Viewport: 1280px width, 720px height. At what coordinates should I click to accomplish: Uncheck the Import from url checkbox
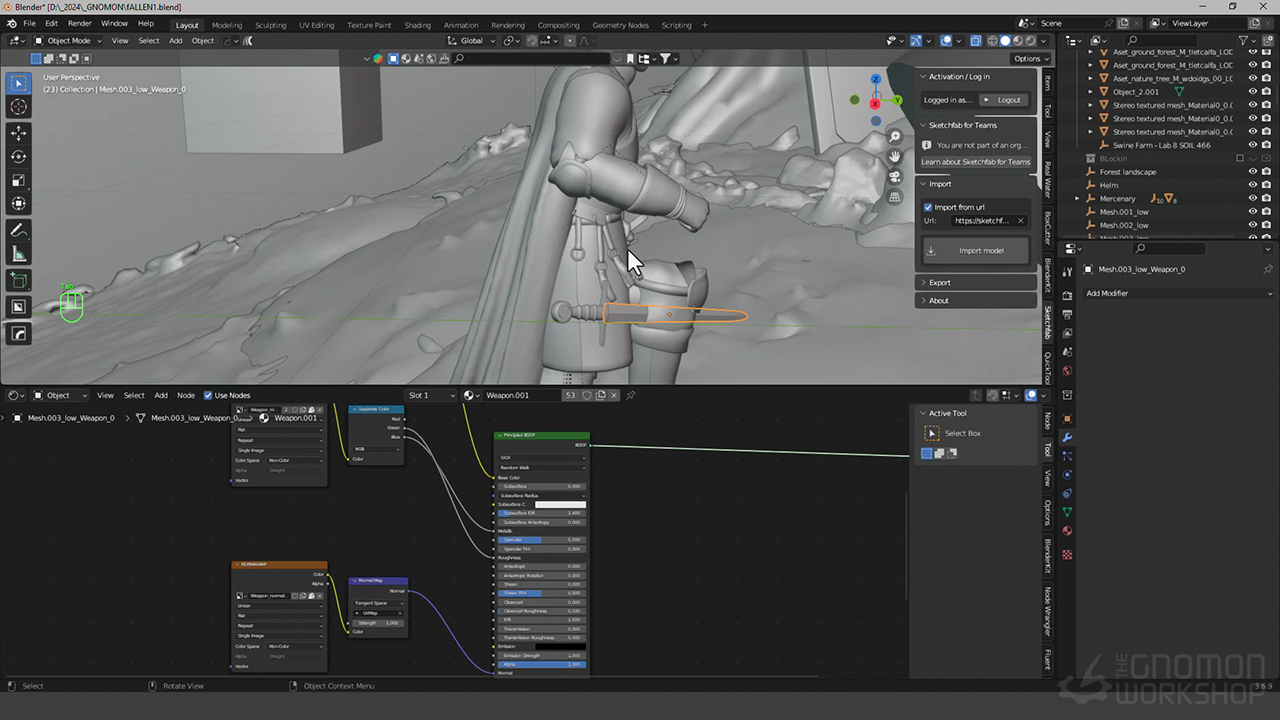point(928,207)
